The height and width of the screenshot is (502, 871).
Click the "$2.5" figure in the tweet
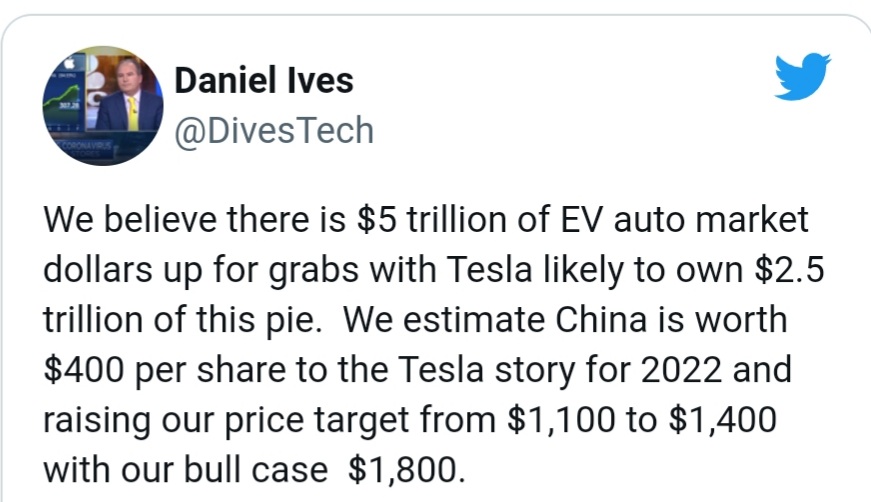tap(789, 270)
